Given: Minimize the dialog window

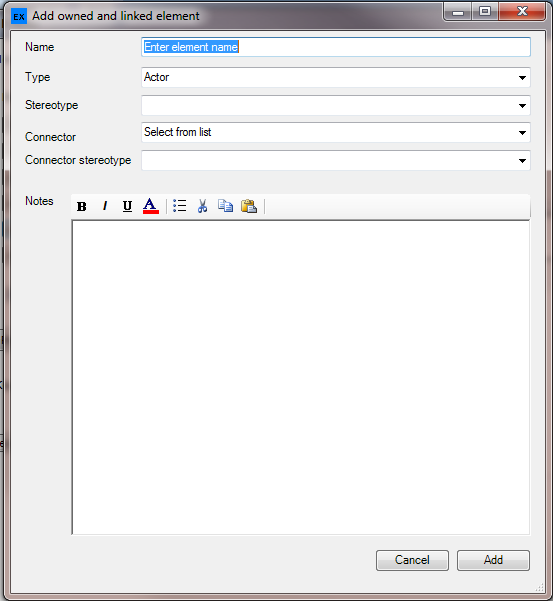Looking at the screenshot, I should [458, 11].
